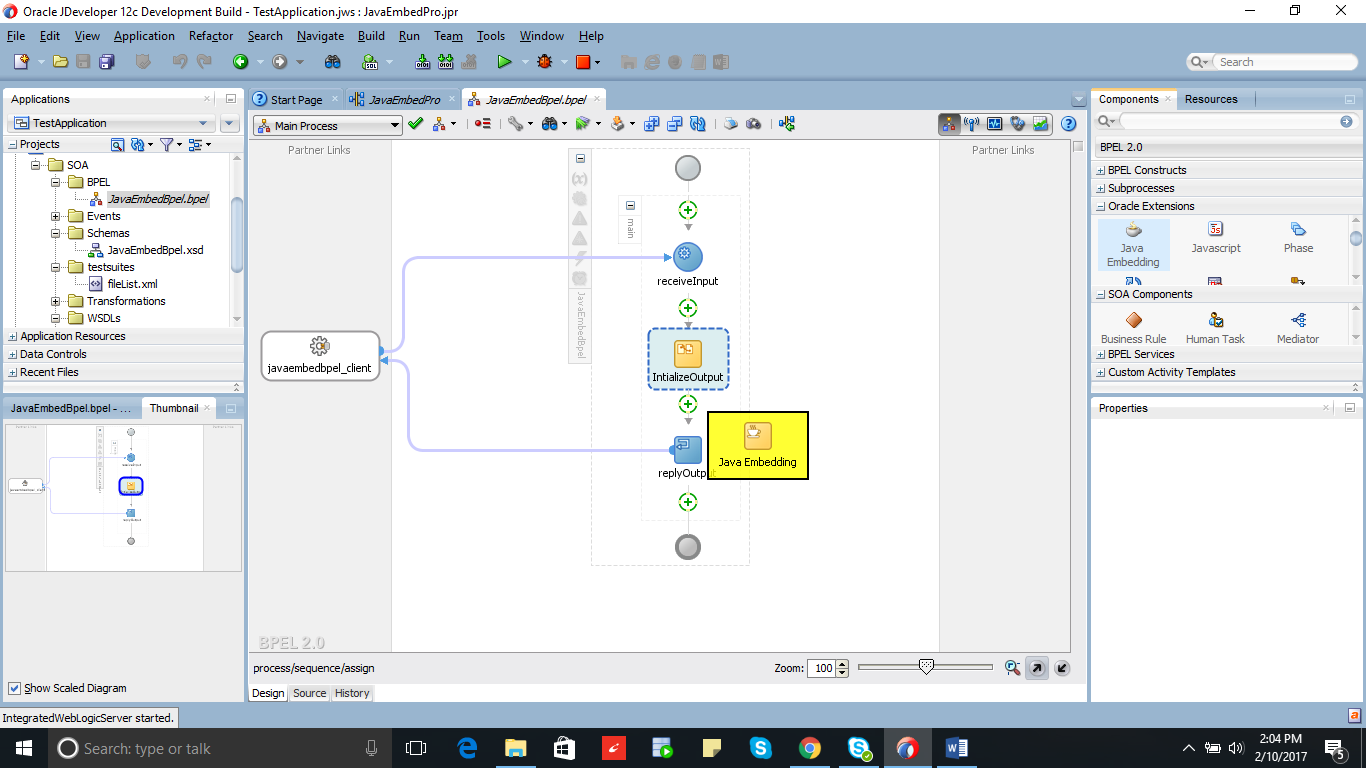This screenshot has height=768, width=1366.
Task: Click the binoculars Search icon in main toolbar
Action: (333, 62)
